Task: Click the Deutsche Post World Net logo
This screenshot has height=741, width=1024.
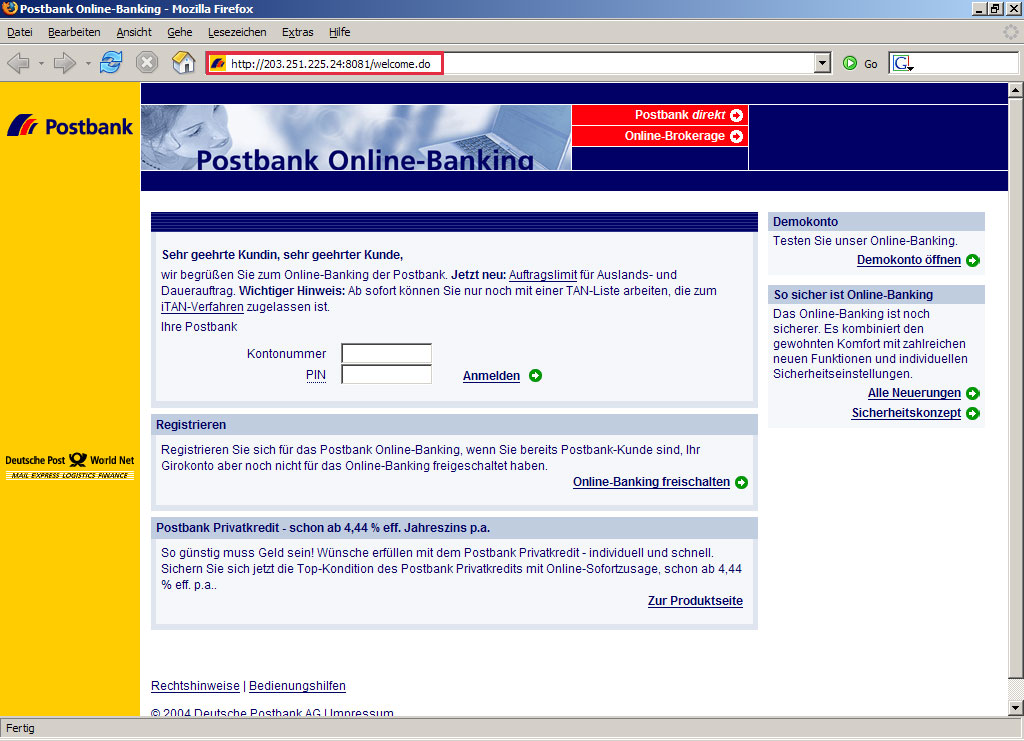Action: pos(70,466)
